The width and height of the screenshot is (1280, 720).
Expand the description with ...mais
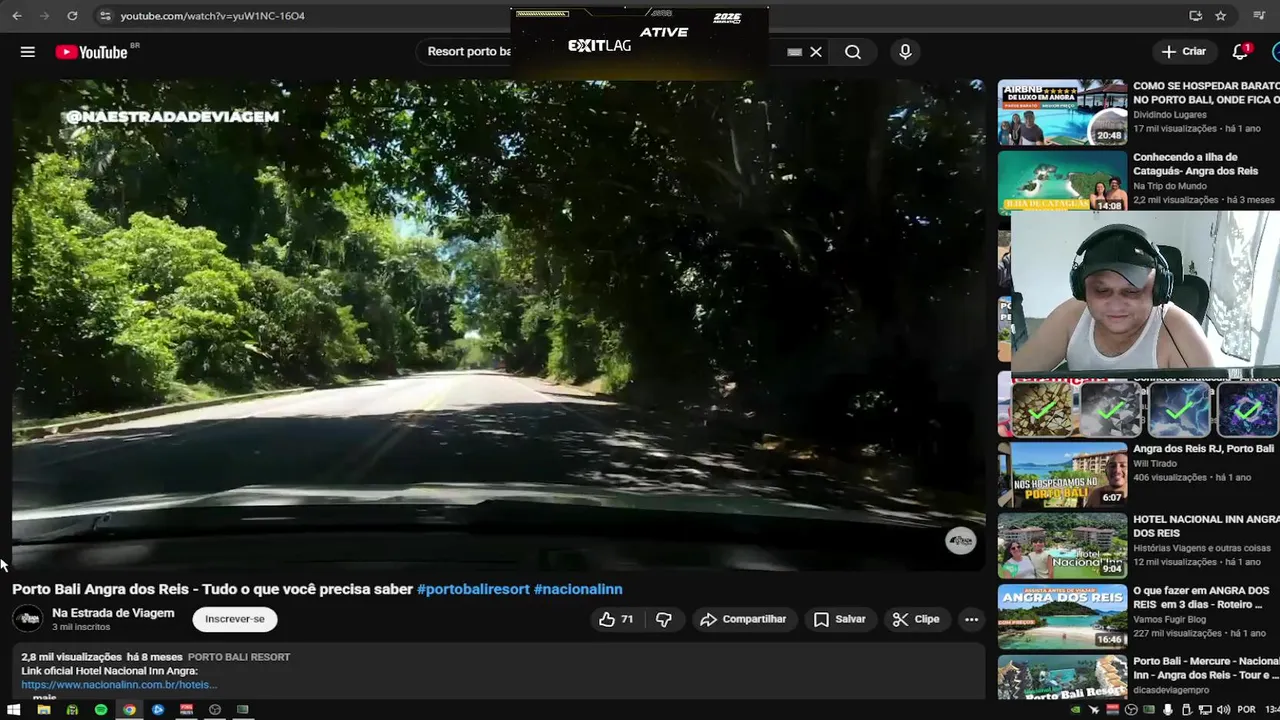44,697
